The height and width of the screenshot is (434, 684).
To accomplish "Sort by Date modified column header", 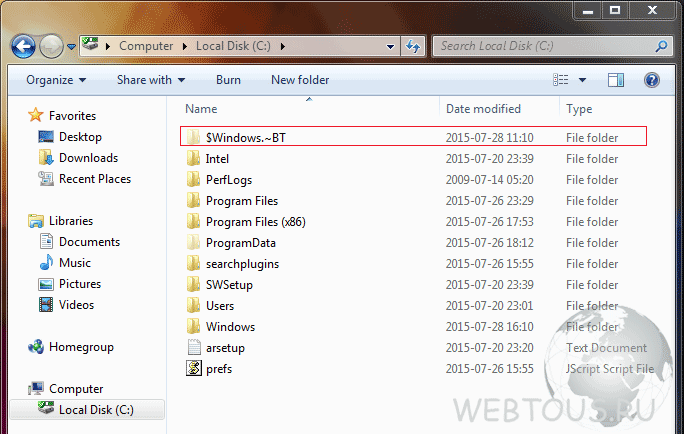I will point(483,109).
